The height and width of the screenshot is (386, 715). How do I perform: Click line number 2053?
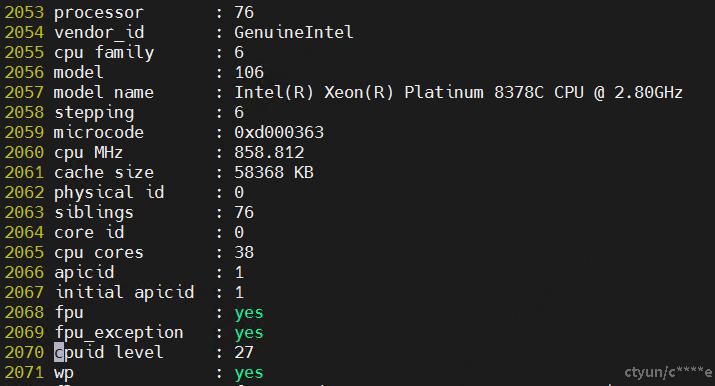24,12
